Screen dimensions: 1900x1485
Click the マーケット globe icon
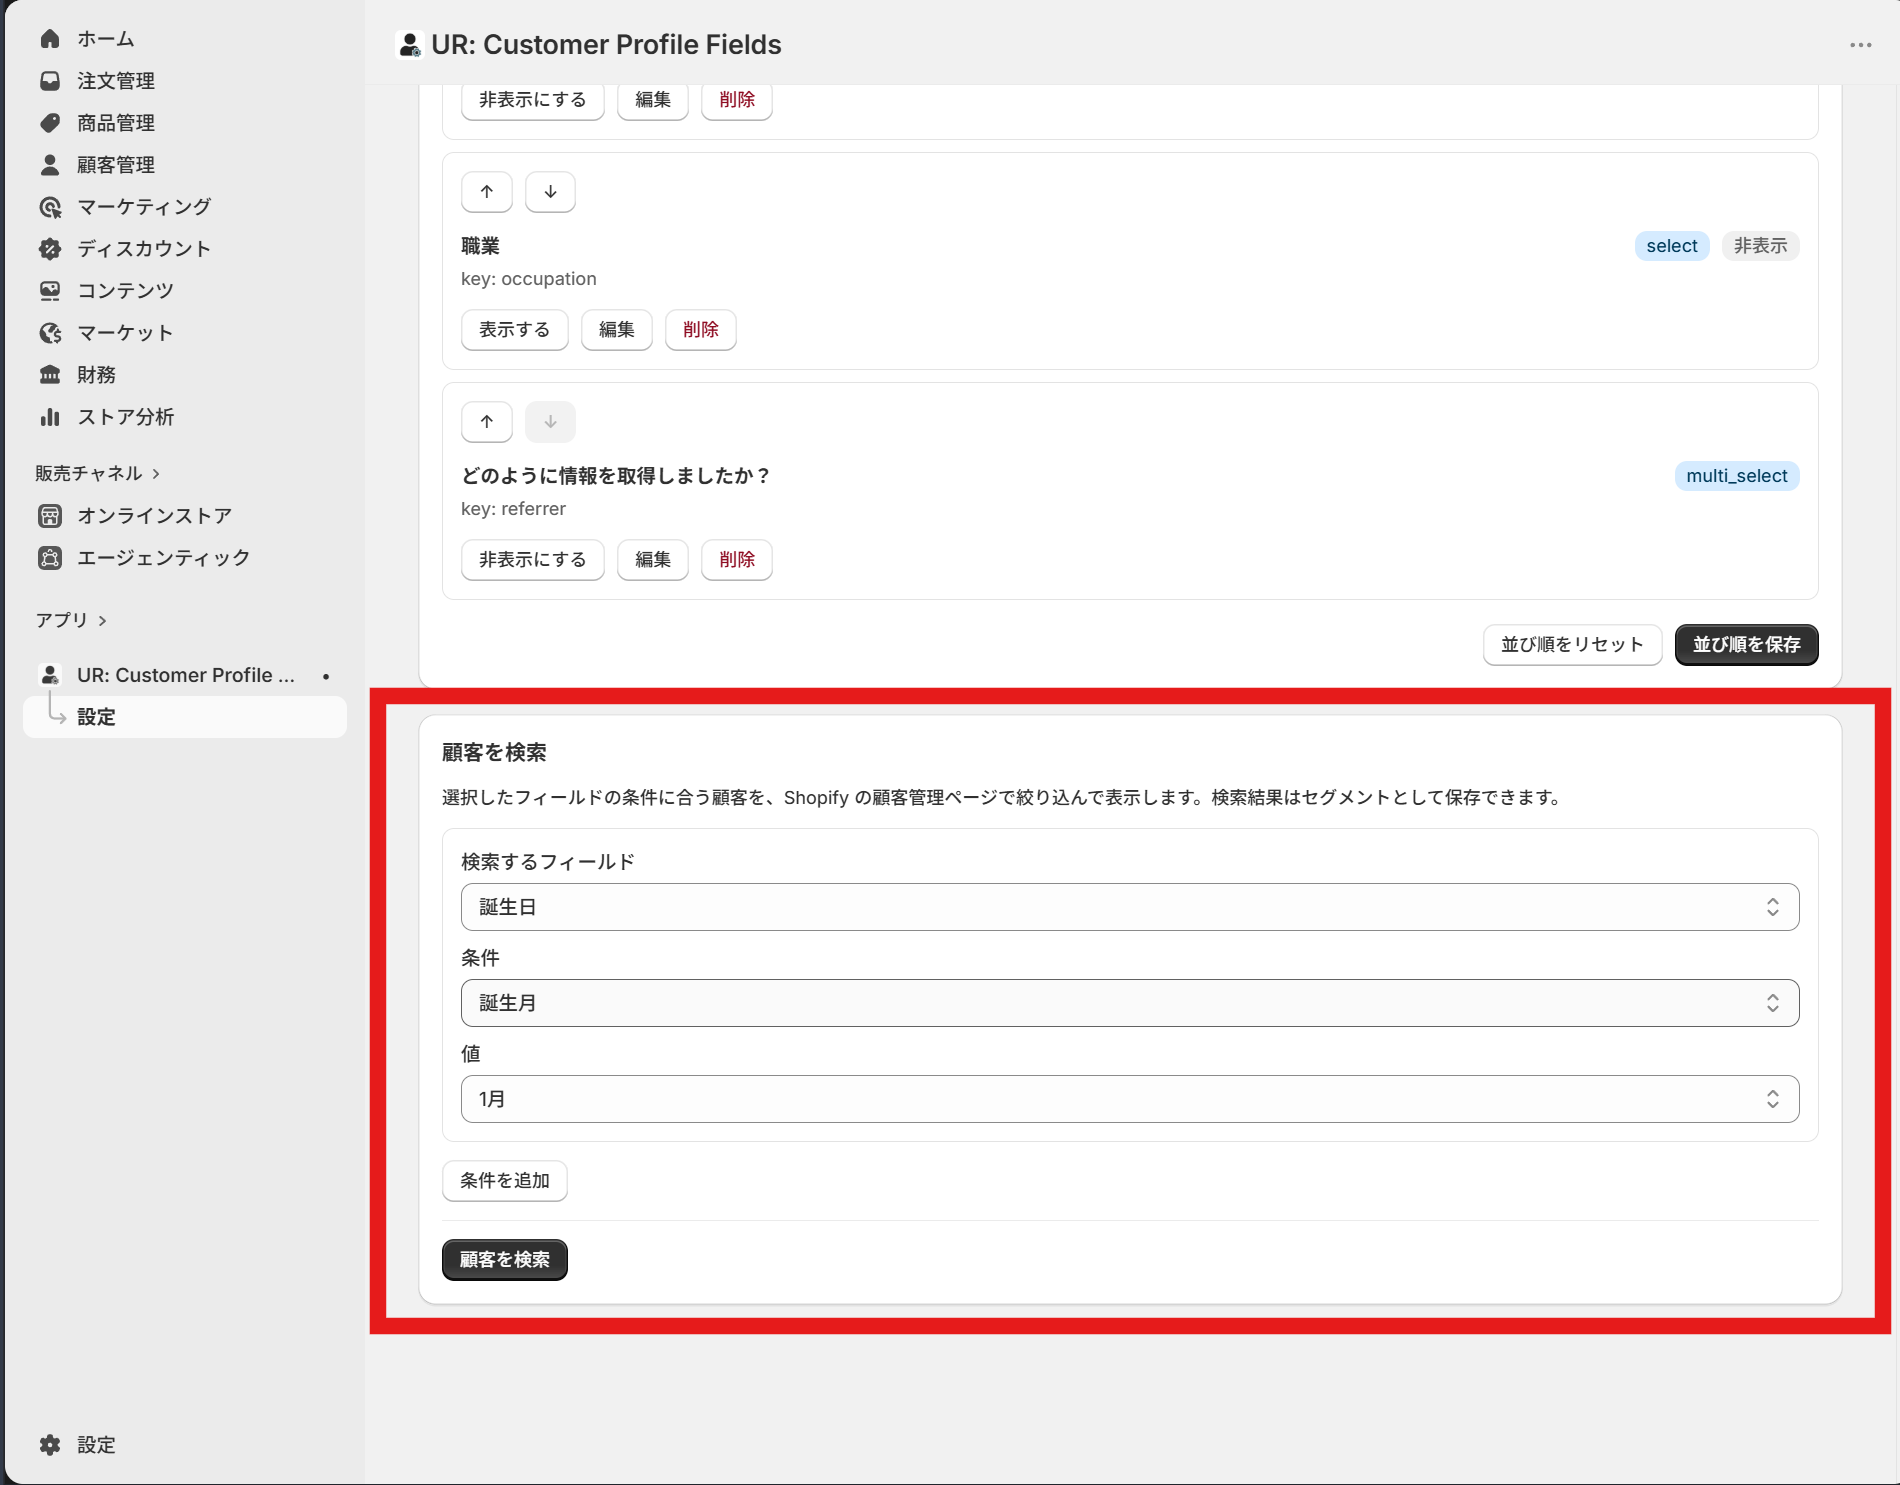50,333
